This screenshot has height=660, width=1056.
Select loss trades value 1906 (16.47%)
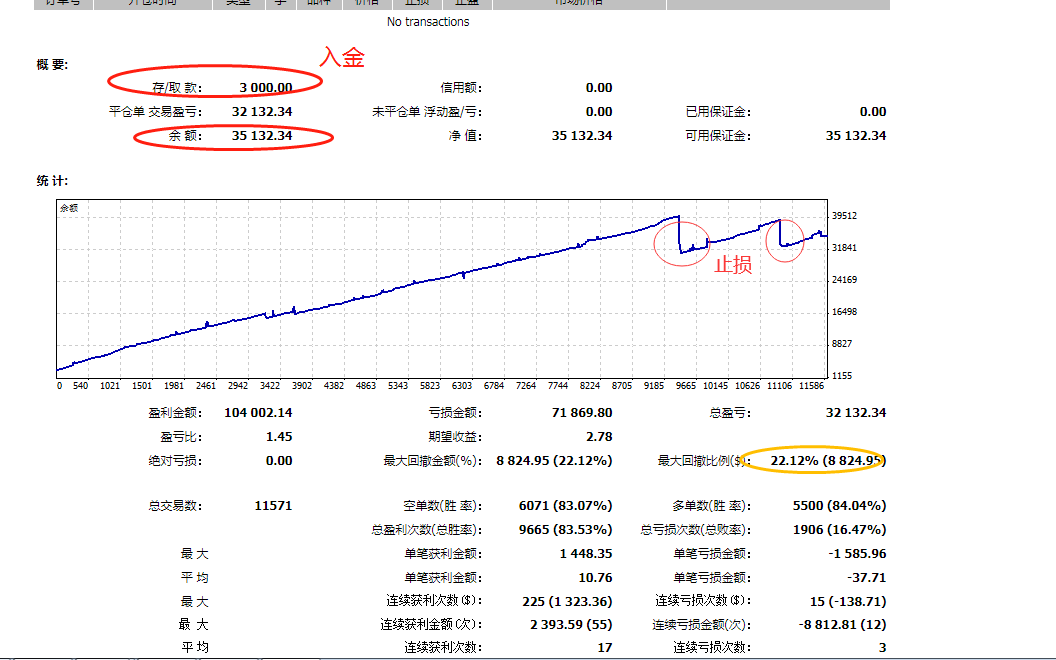839,530
